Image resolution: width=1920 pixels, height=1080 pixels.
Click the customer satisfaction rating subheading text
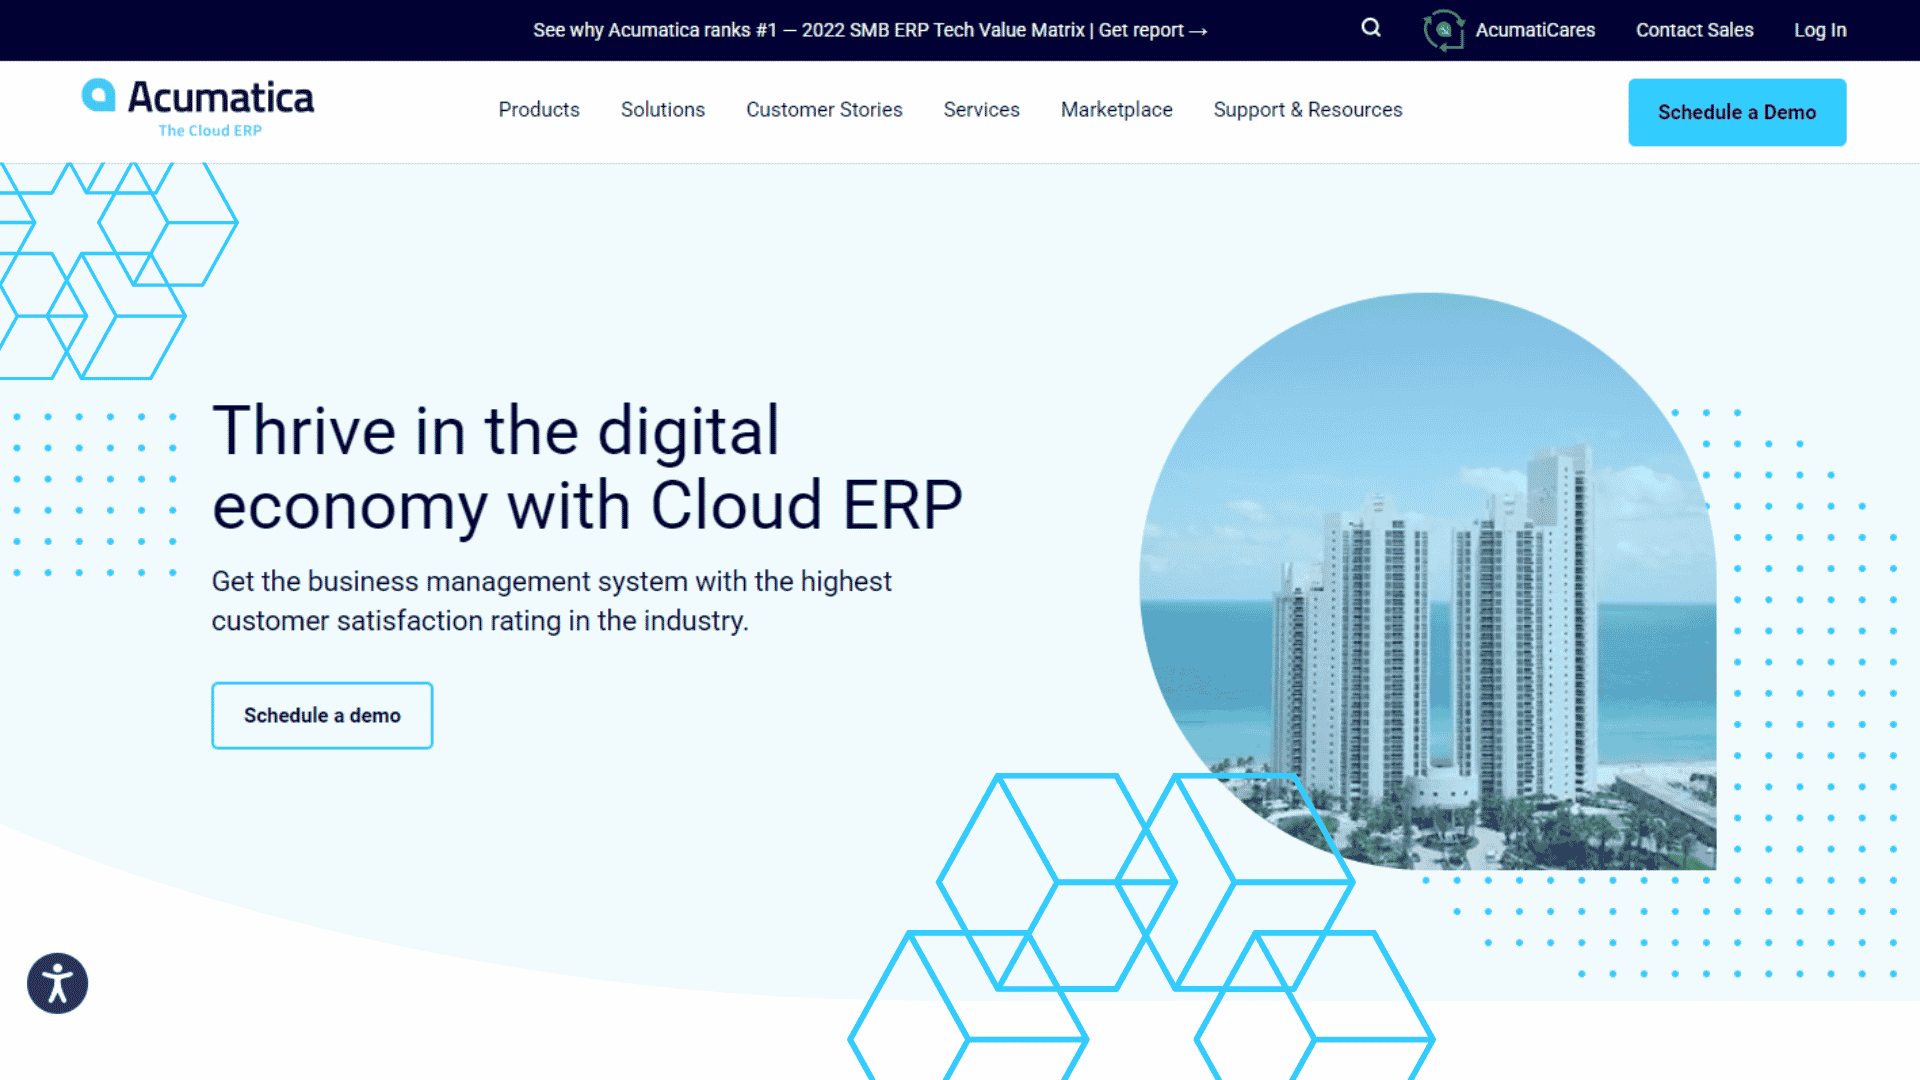tap(551, 601)
